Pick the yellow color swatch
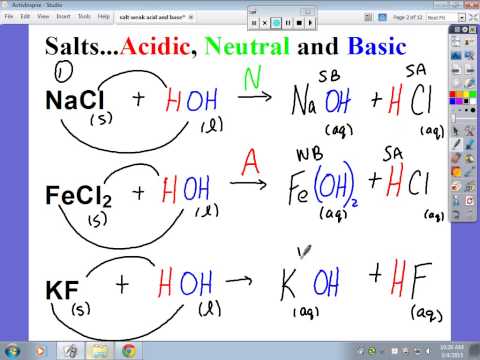 coord(466,94)
